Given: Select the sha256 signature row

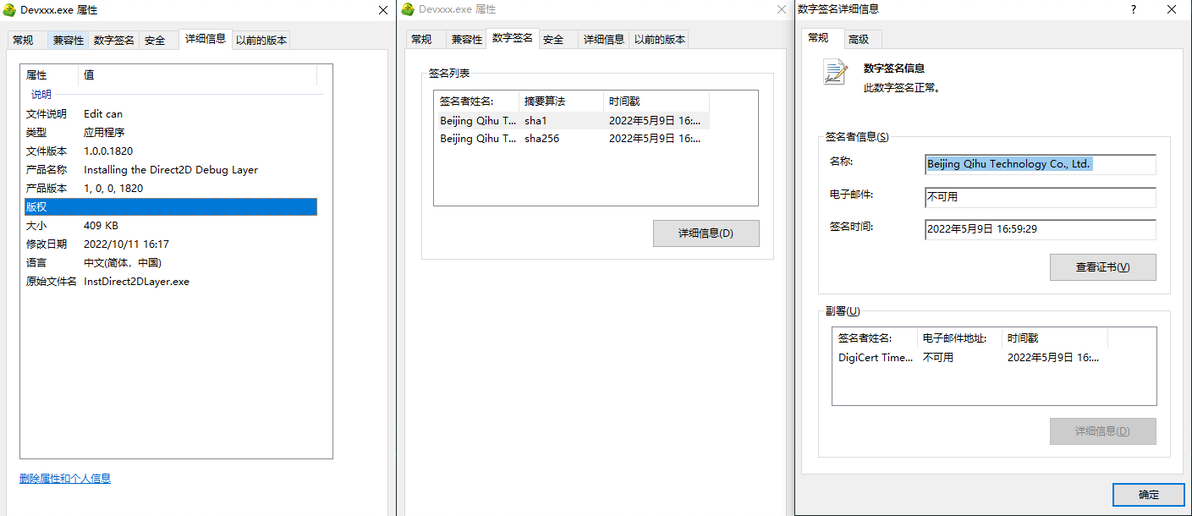Looking at the screenshot, I should tap(574, 138).
